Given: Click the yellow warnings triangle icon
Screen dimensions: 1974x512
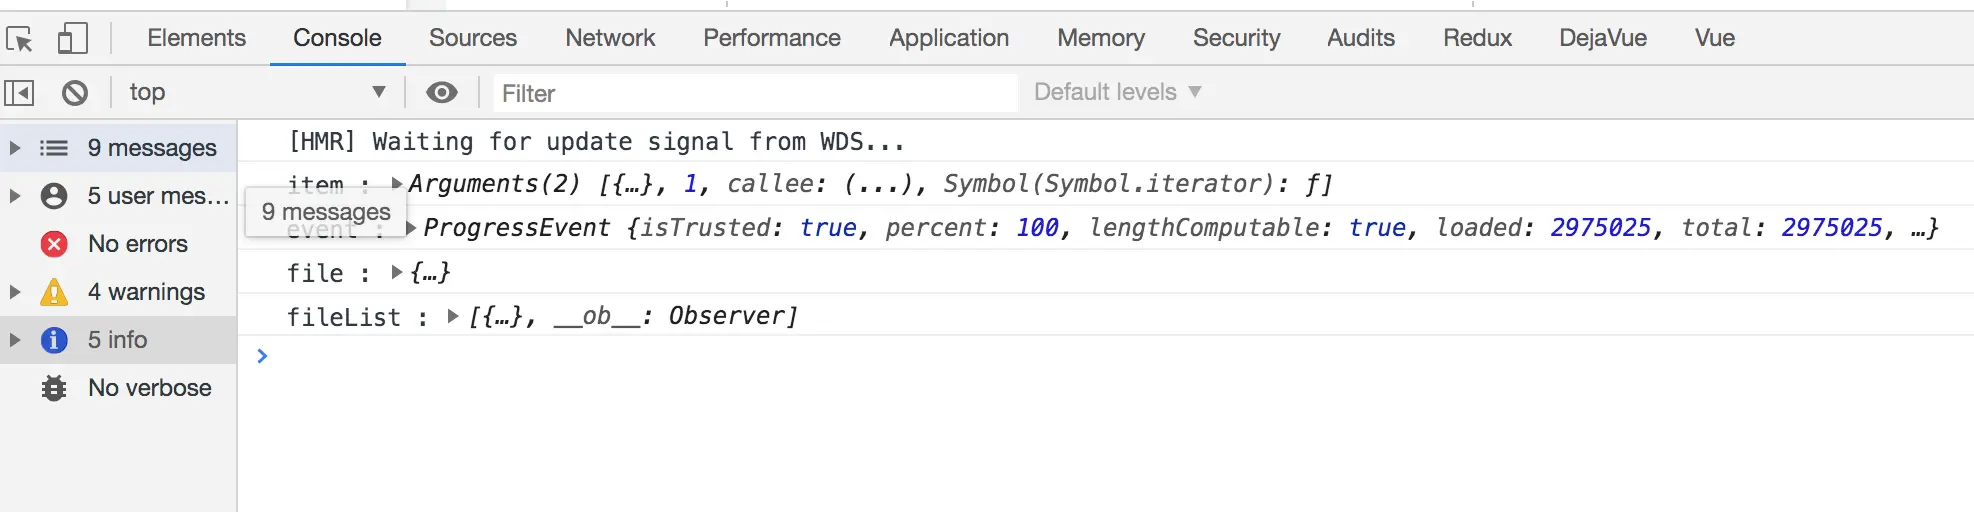Looking at the screenshot, I should (x=54, y=292).
